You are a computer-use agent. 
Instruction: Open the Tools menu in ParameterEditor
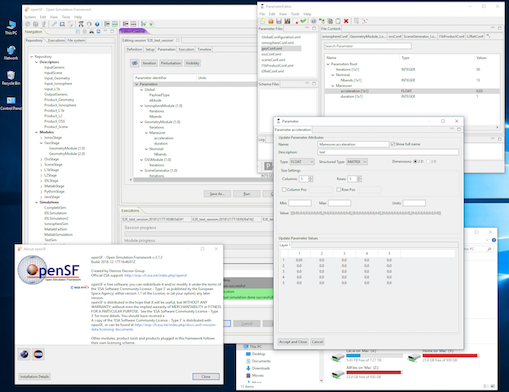pos(295,14)
